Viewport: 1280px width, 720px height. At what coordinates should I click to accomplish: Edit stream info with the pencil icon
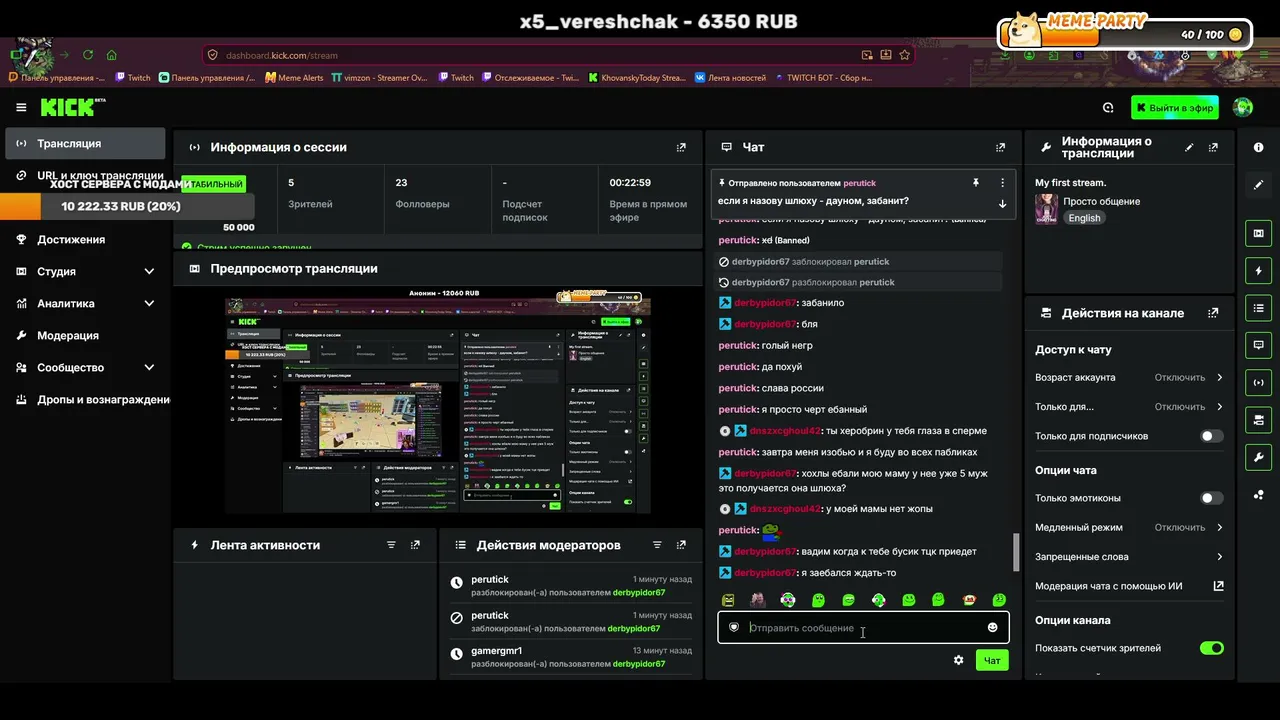1189,147
